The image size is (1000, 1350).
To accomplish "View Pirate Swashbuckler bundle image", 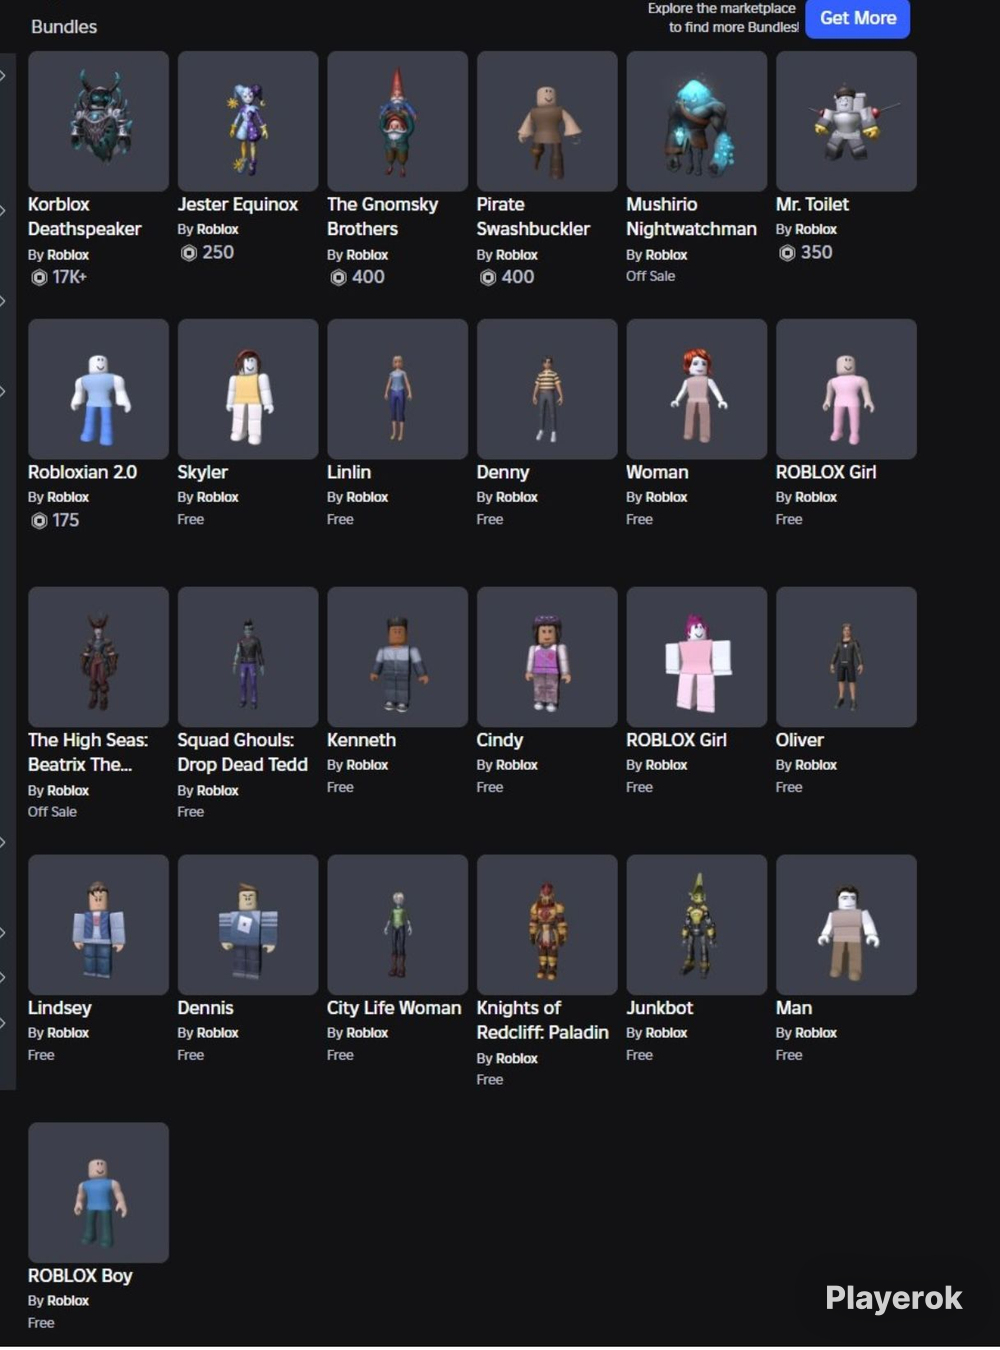I will click(x=547, y=121).
